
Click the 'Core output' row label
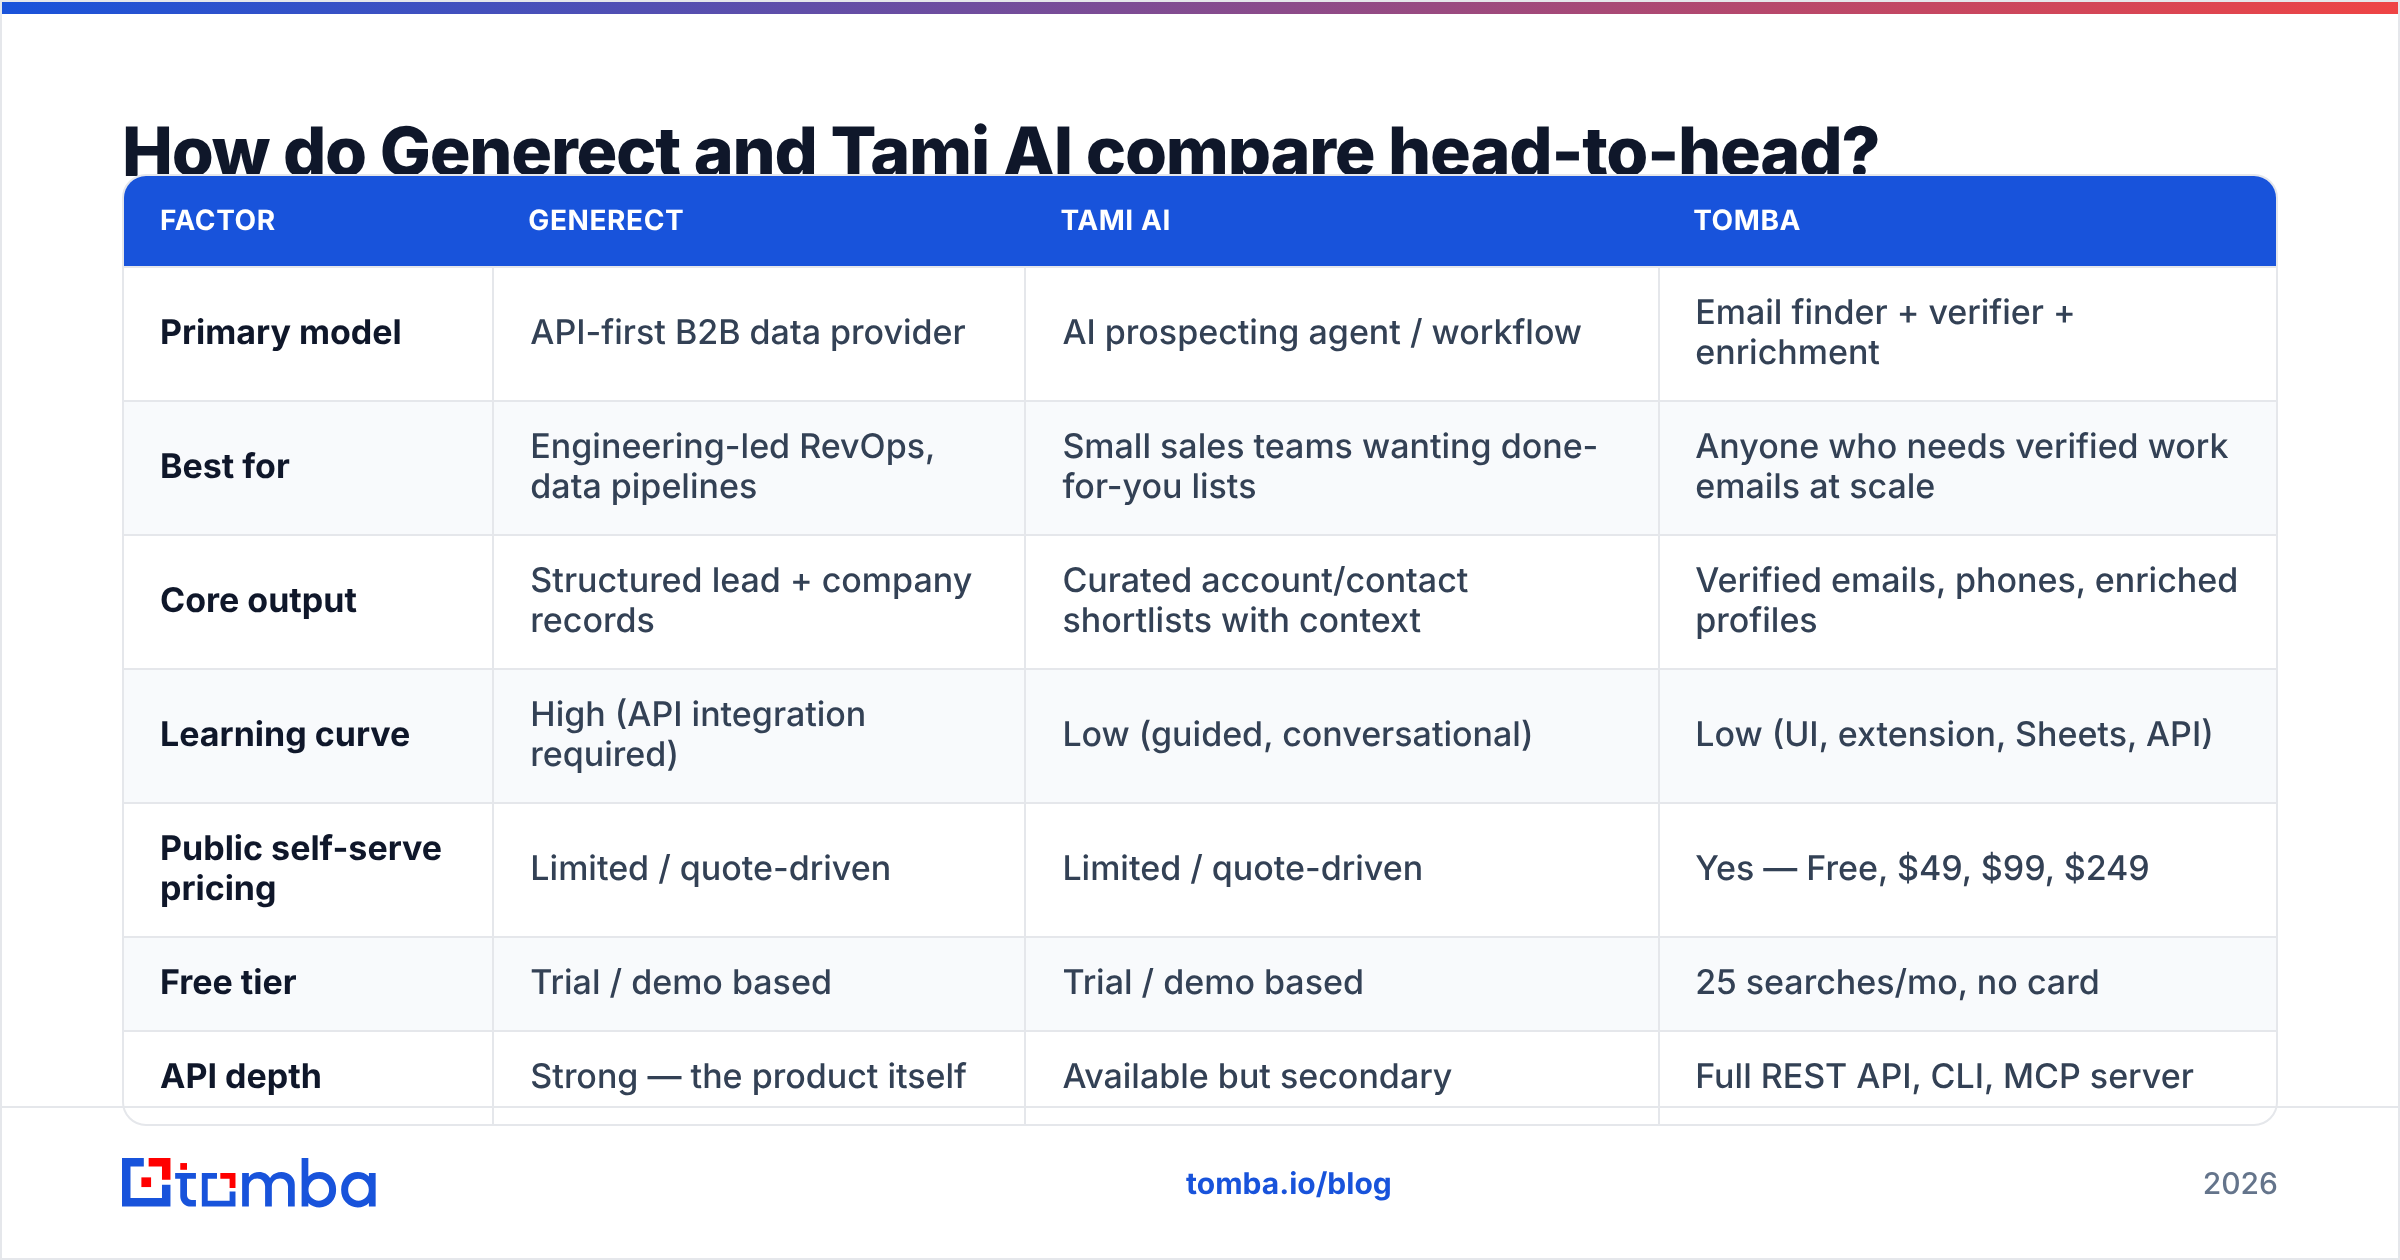click(x=258, y=600)
